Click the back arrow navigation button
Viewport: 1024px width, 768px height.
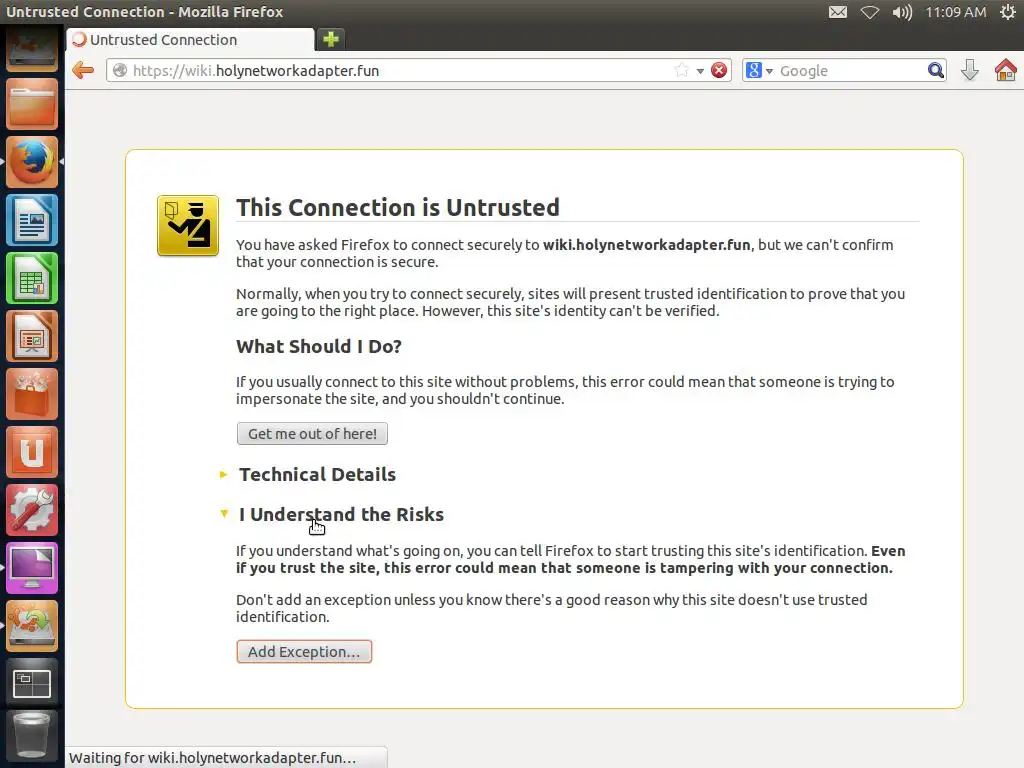[x=83, y=70]
